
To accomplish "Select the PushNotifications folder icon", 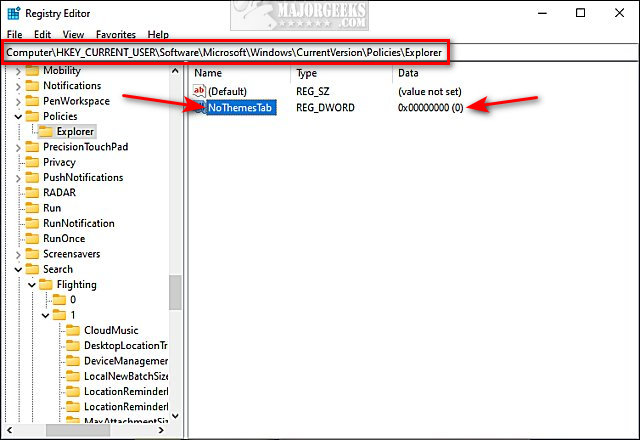I will pos(32,177).
